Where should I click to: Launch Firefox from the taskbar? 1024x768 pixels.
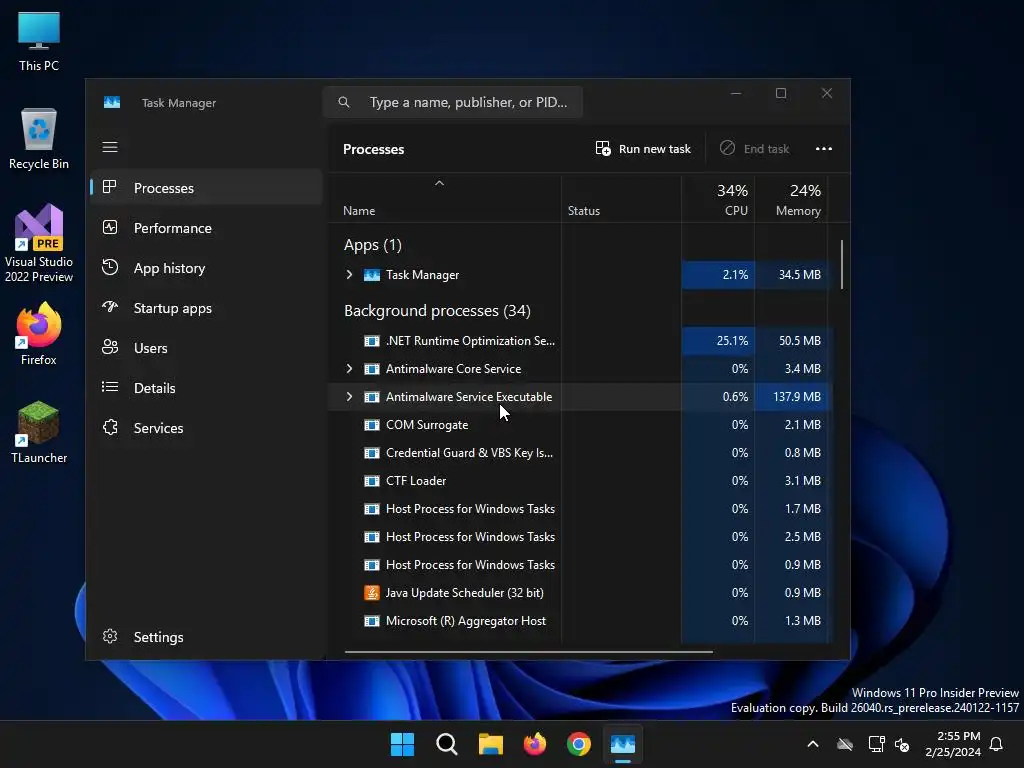[x=535, y=744]
